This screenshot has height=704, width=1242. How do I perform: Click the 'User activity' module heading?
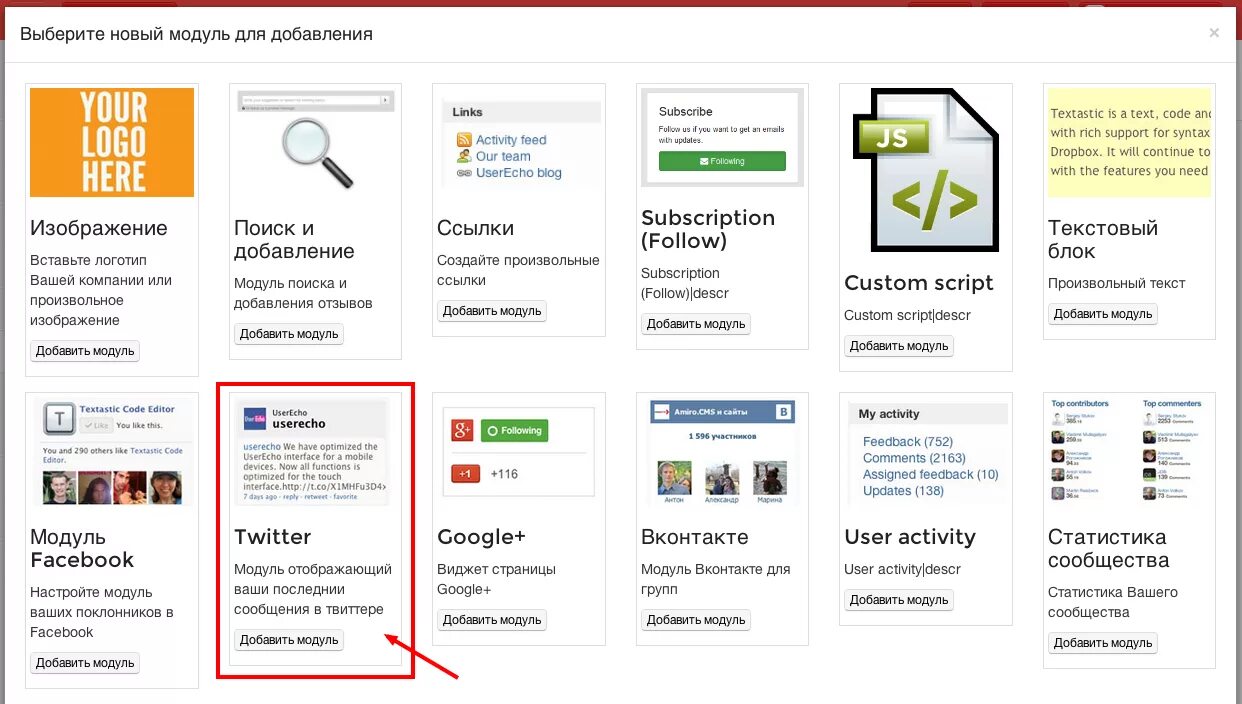pyautogui.click(x=910, y=537)
